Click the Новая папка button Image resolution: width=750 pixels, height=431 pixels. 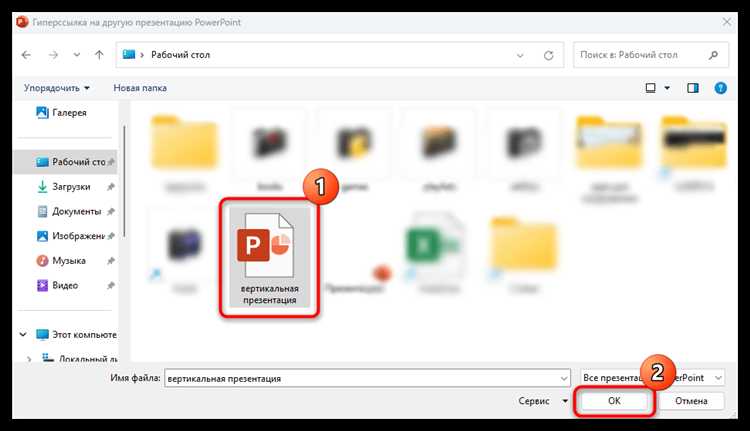[x=140, y=88]
